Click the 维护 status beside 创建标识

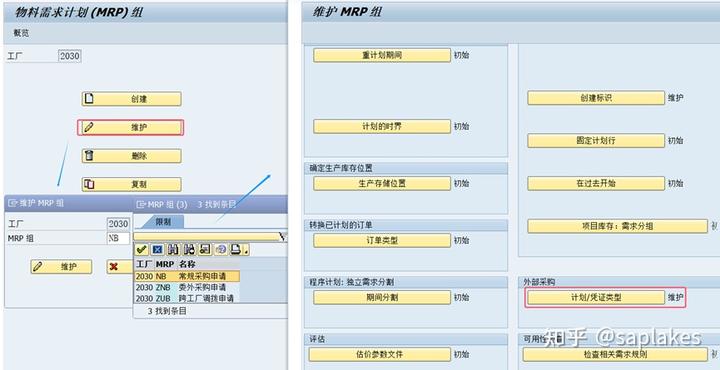(675, 98)
